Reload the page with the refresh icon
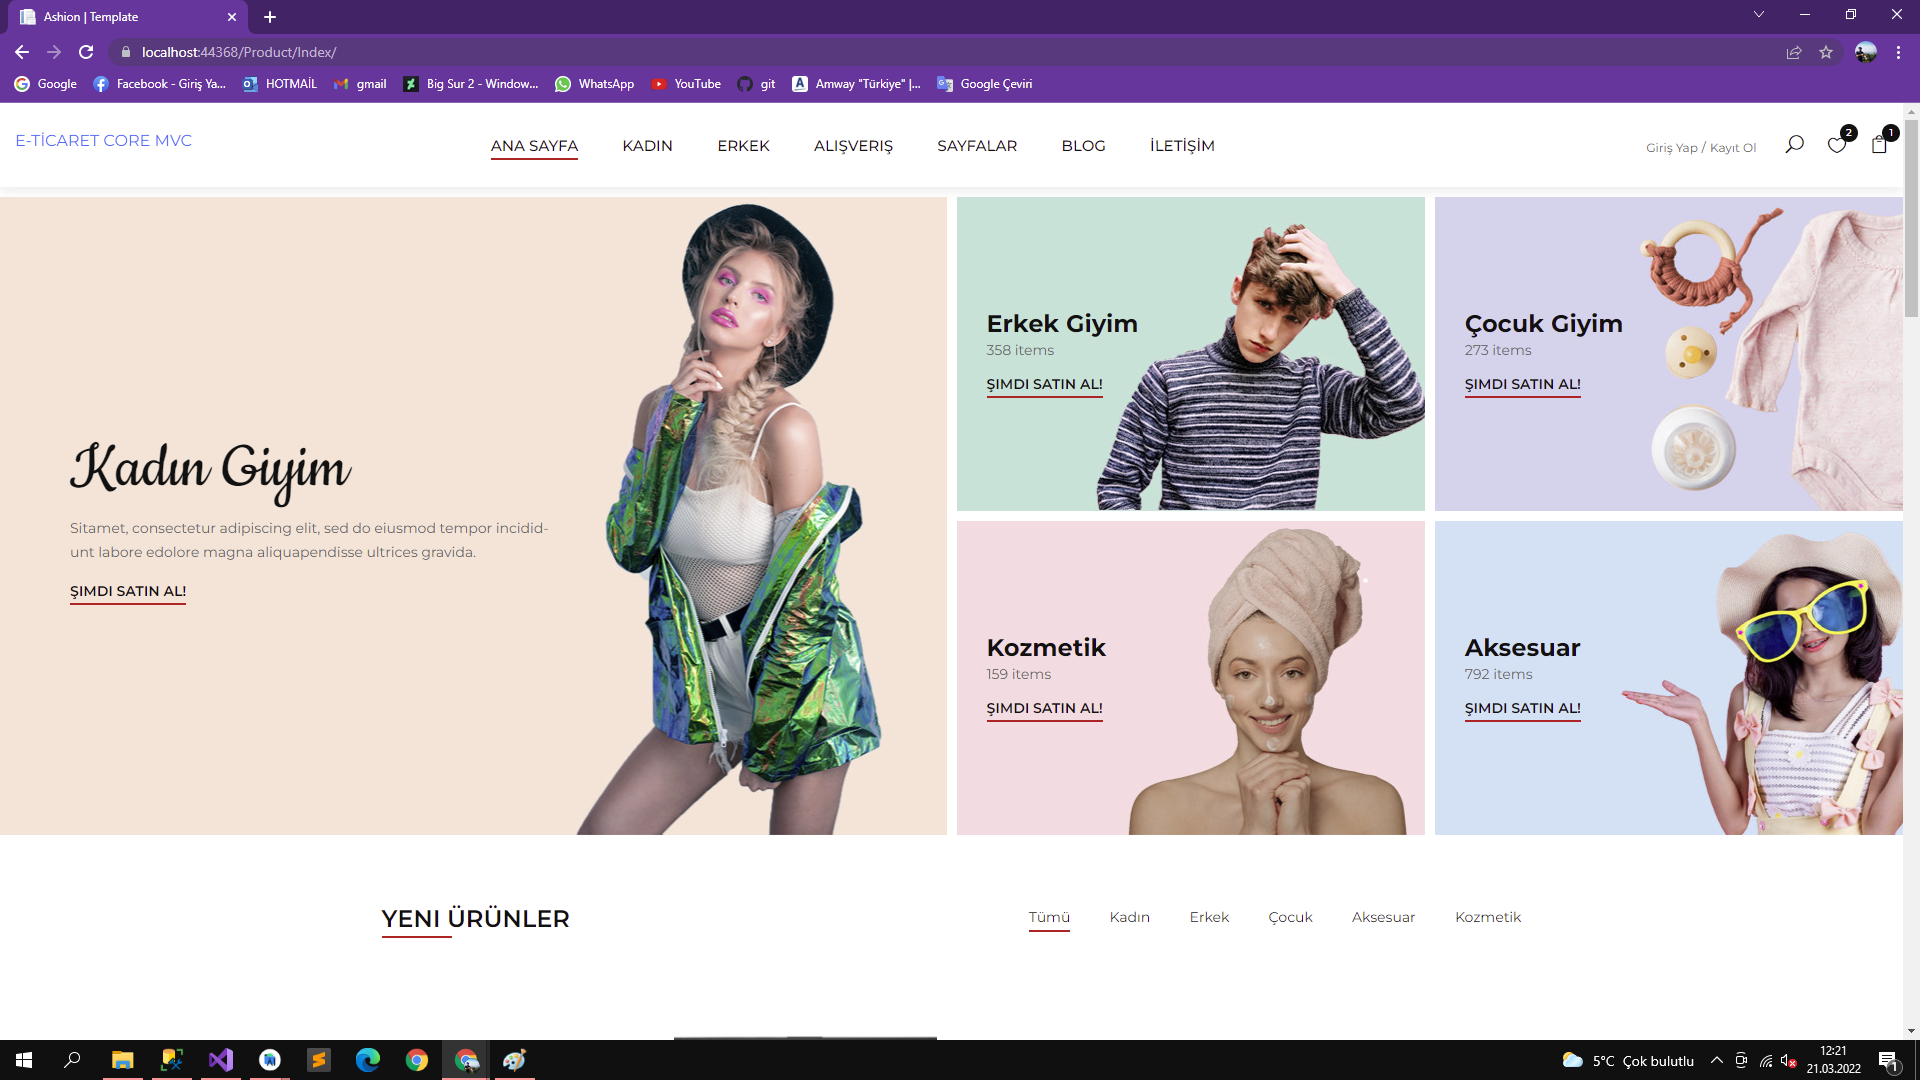The width and height of the screenshot is (1920, 1080). coord(86,52)
